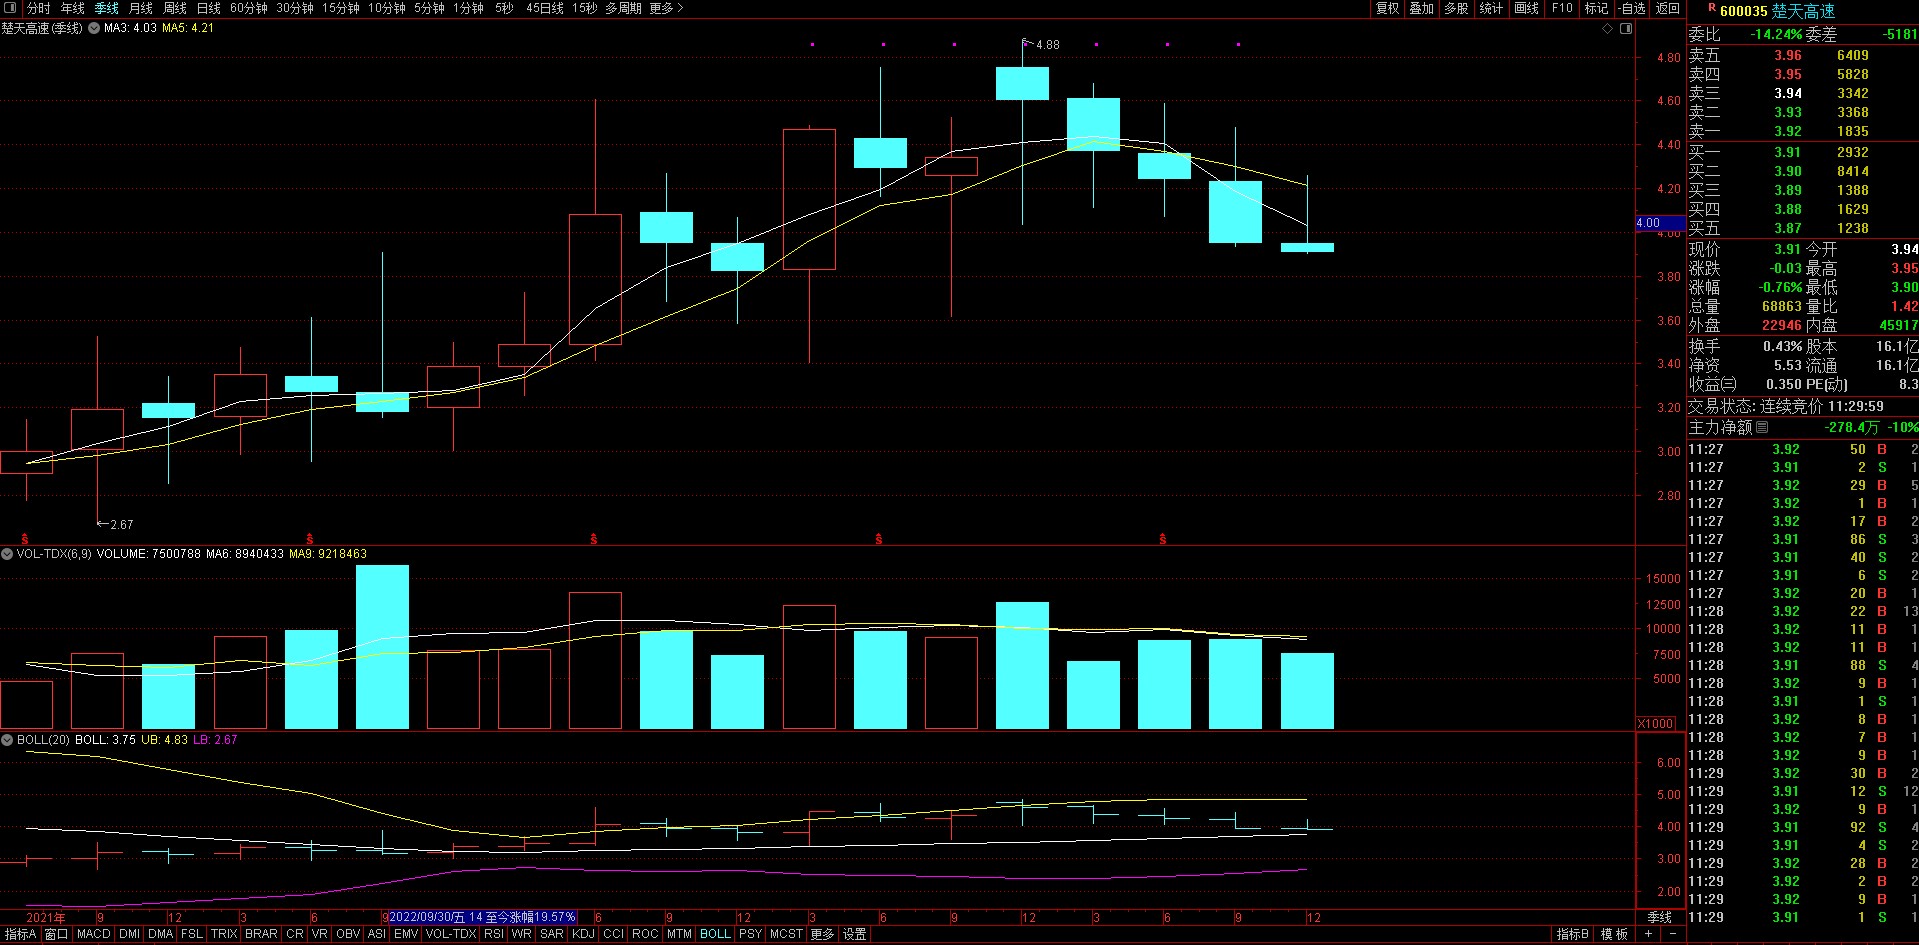The height and width of the screenshot is (945, 1919).
Task: Select the 10分钟 period
Action: pyautogui.click(x=386, y=8)
